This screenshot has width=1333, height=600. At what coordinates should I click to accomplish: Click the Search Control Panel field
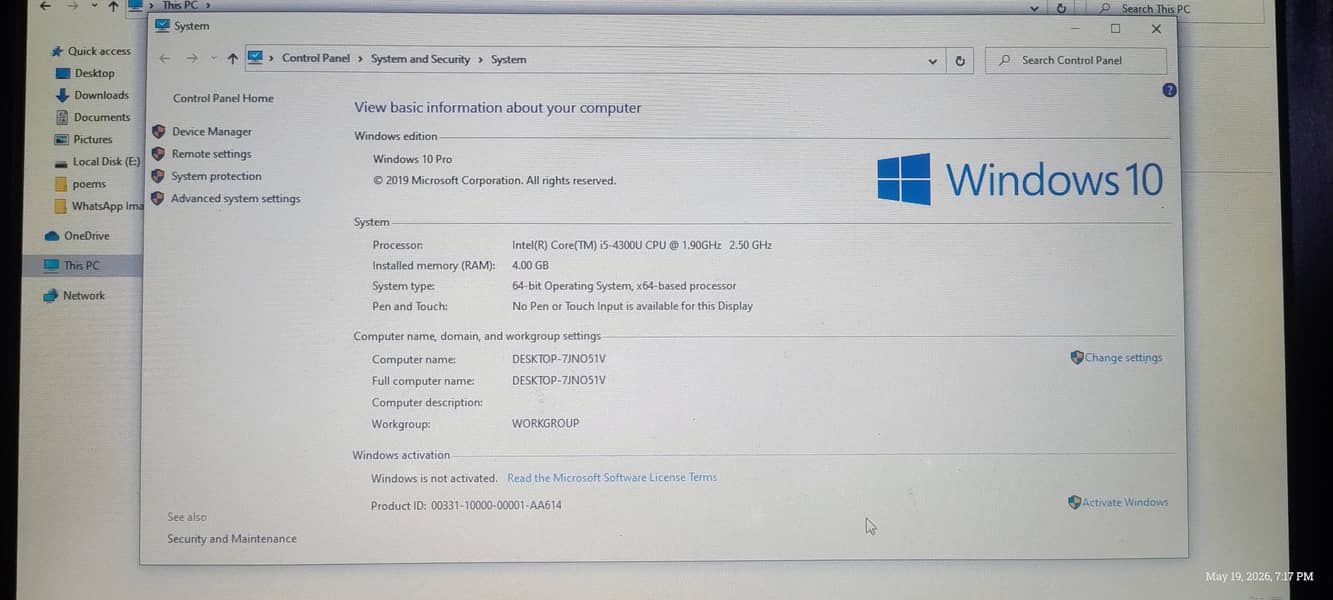pos(1076,60)
